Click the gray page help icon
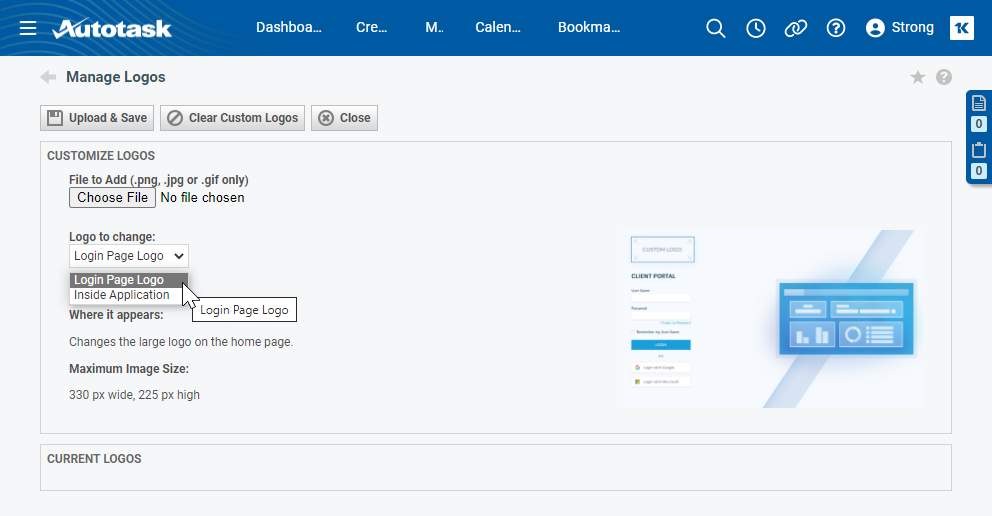The width and height of the screenshot is (992, 516). click(944, 77)
